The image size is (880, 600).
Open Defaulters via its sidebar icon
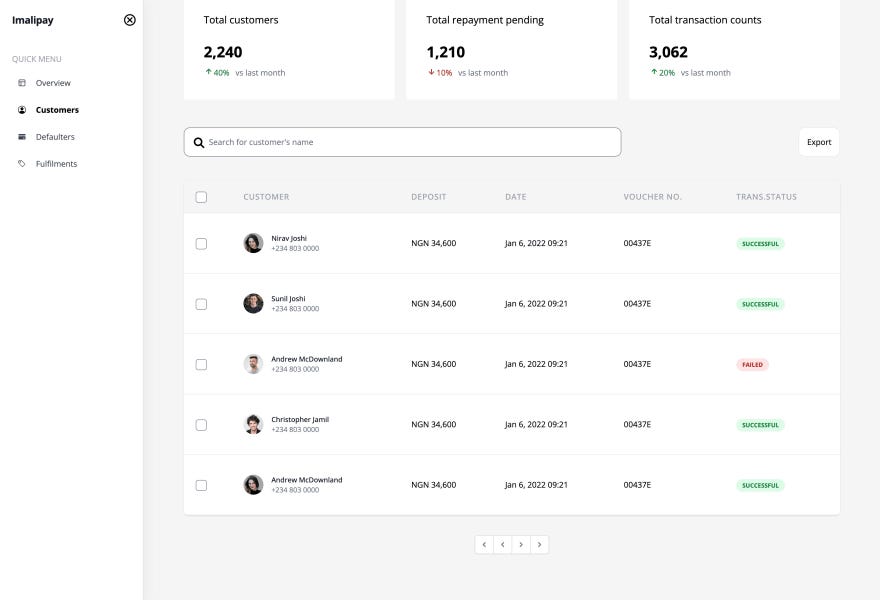click(x=22, y=137)
